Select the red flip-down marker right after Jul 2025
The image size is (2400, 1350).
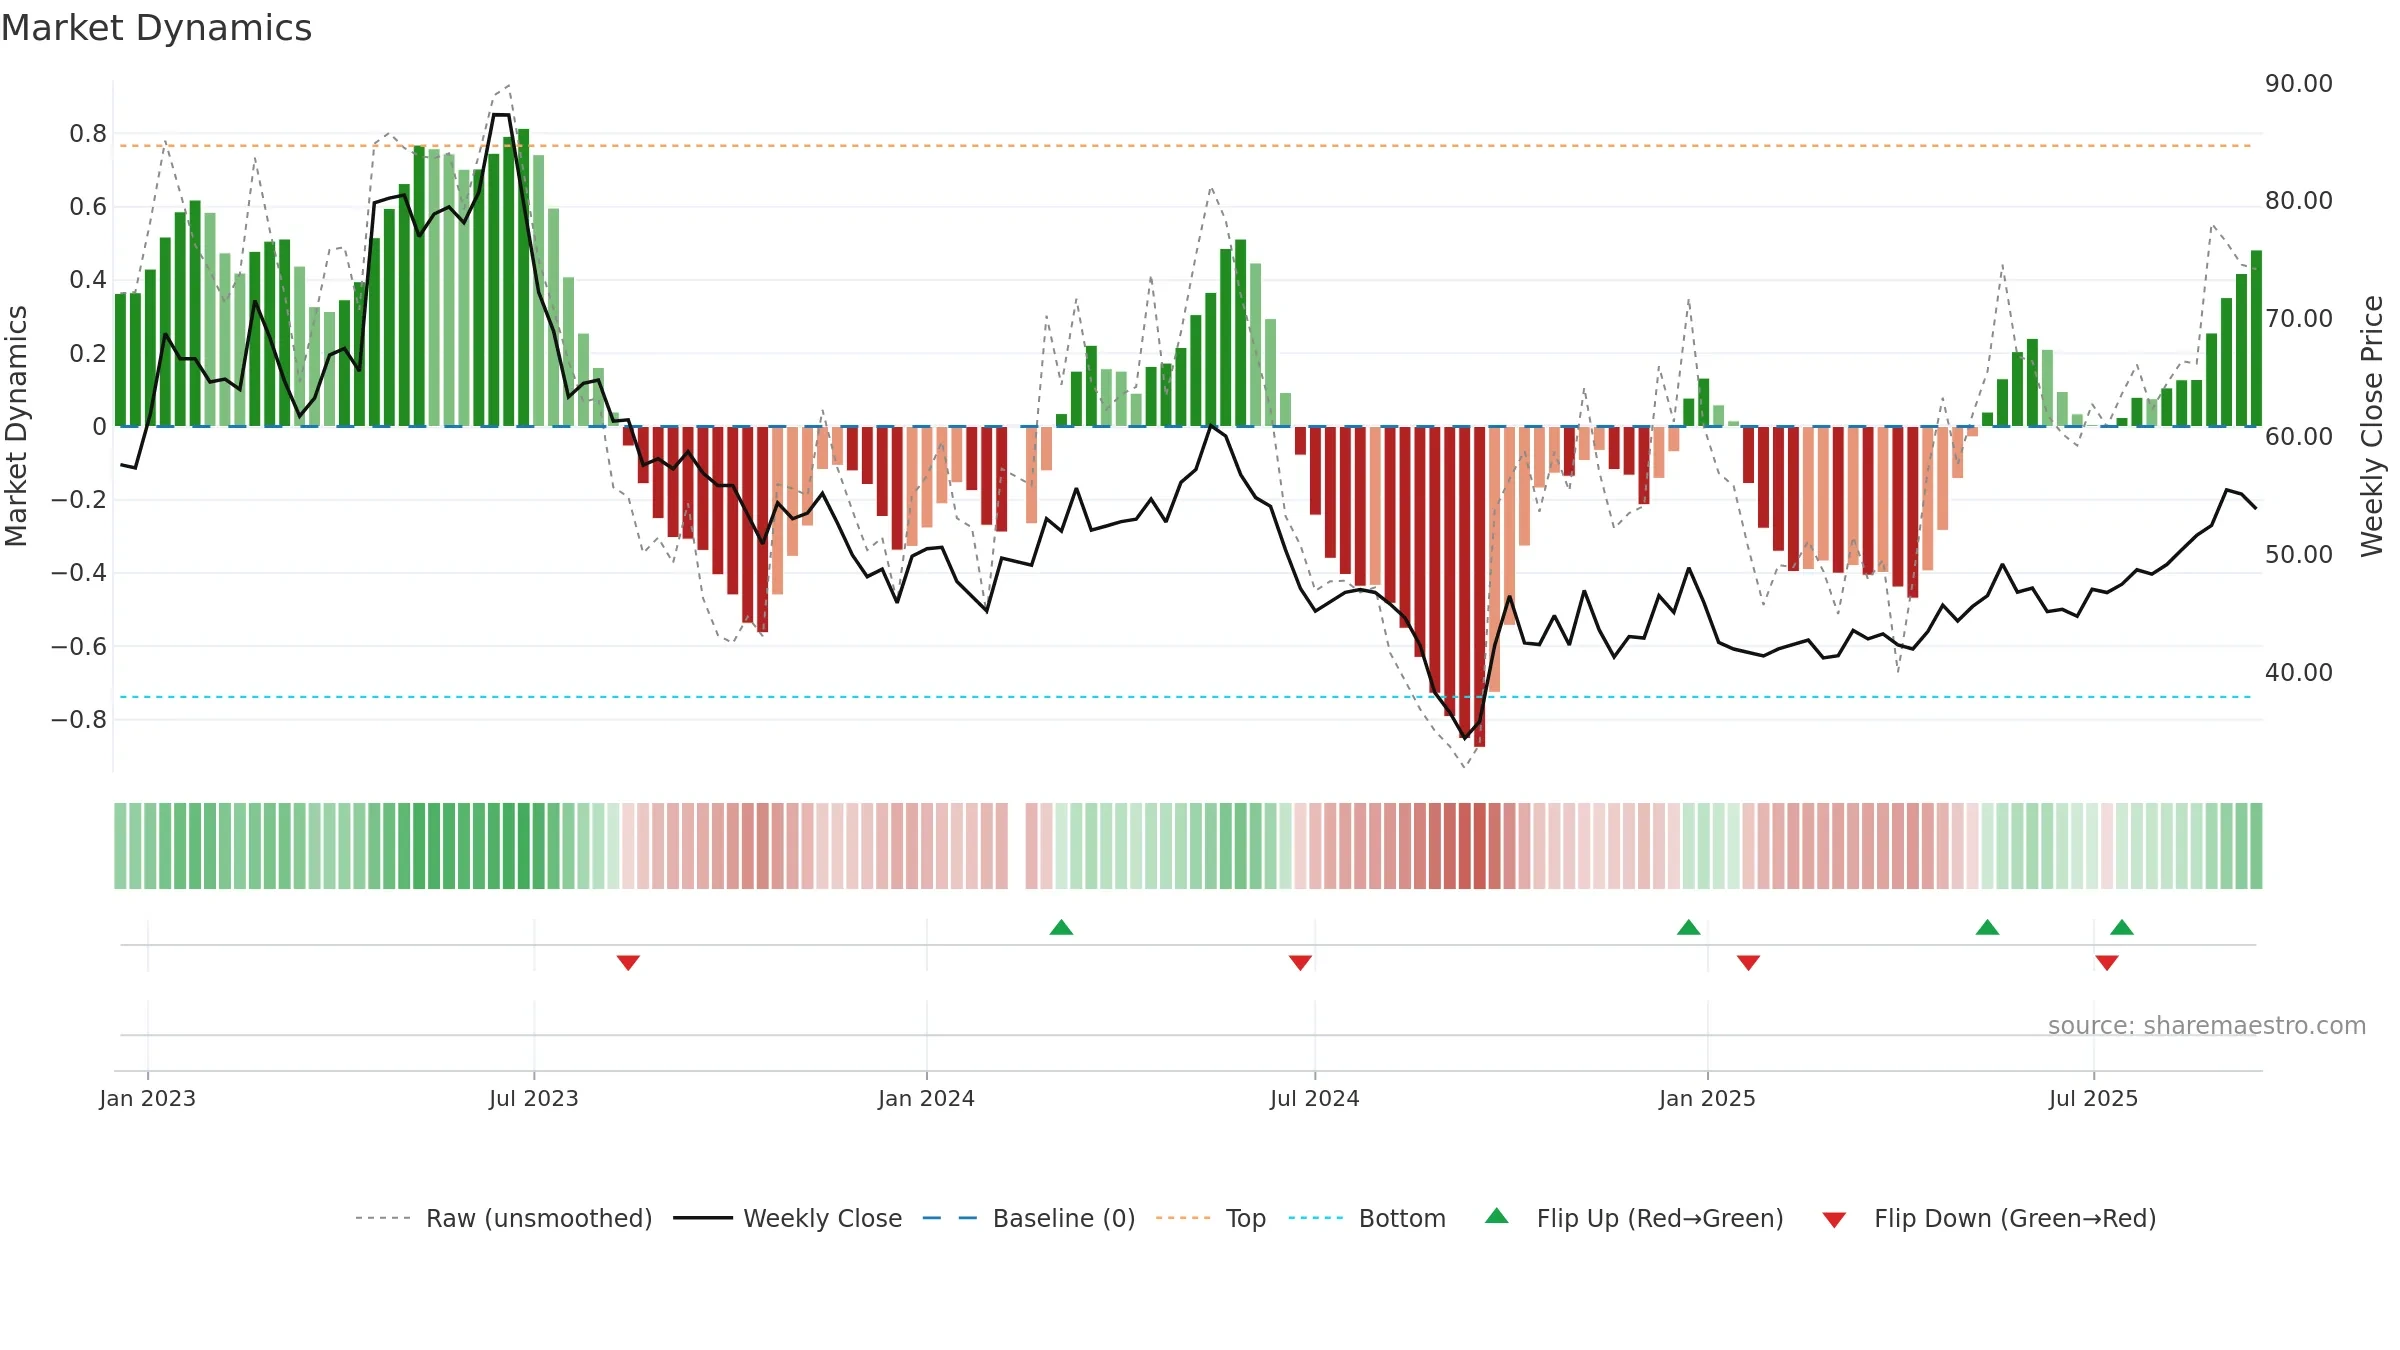(x=2107, y=962)
